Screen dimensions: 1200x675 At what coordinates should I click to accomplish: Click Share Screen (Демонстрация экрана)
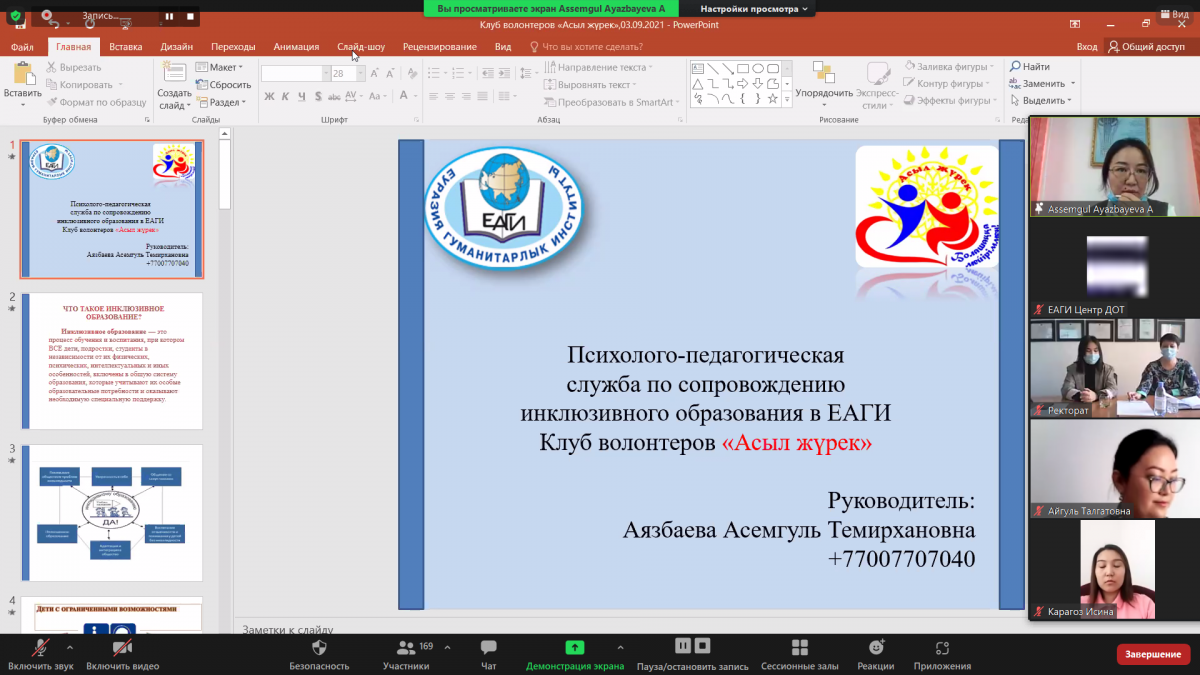(575, 655)
